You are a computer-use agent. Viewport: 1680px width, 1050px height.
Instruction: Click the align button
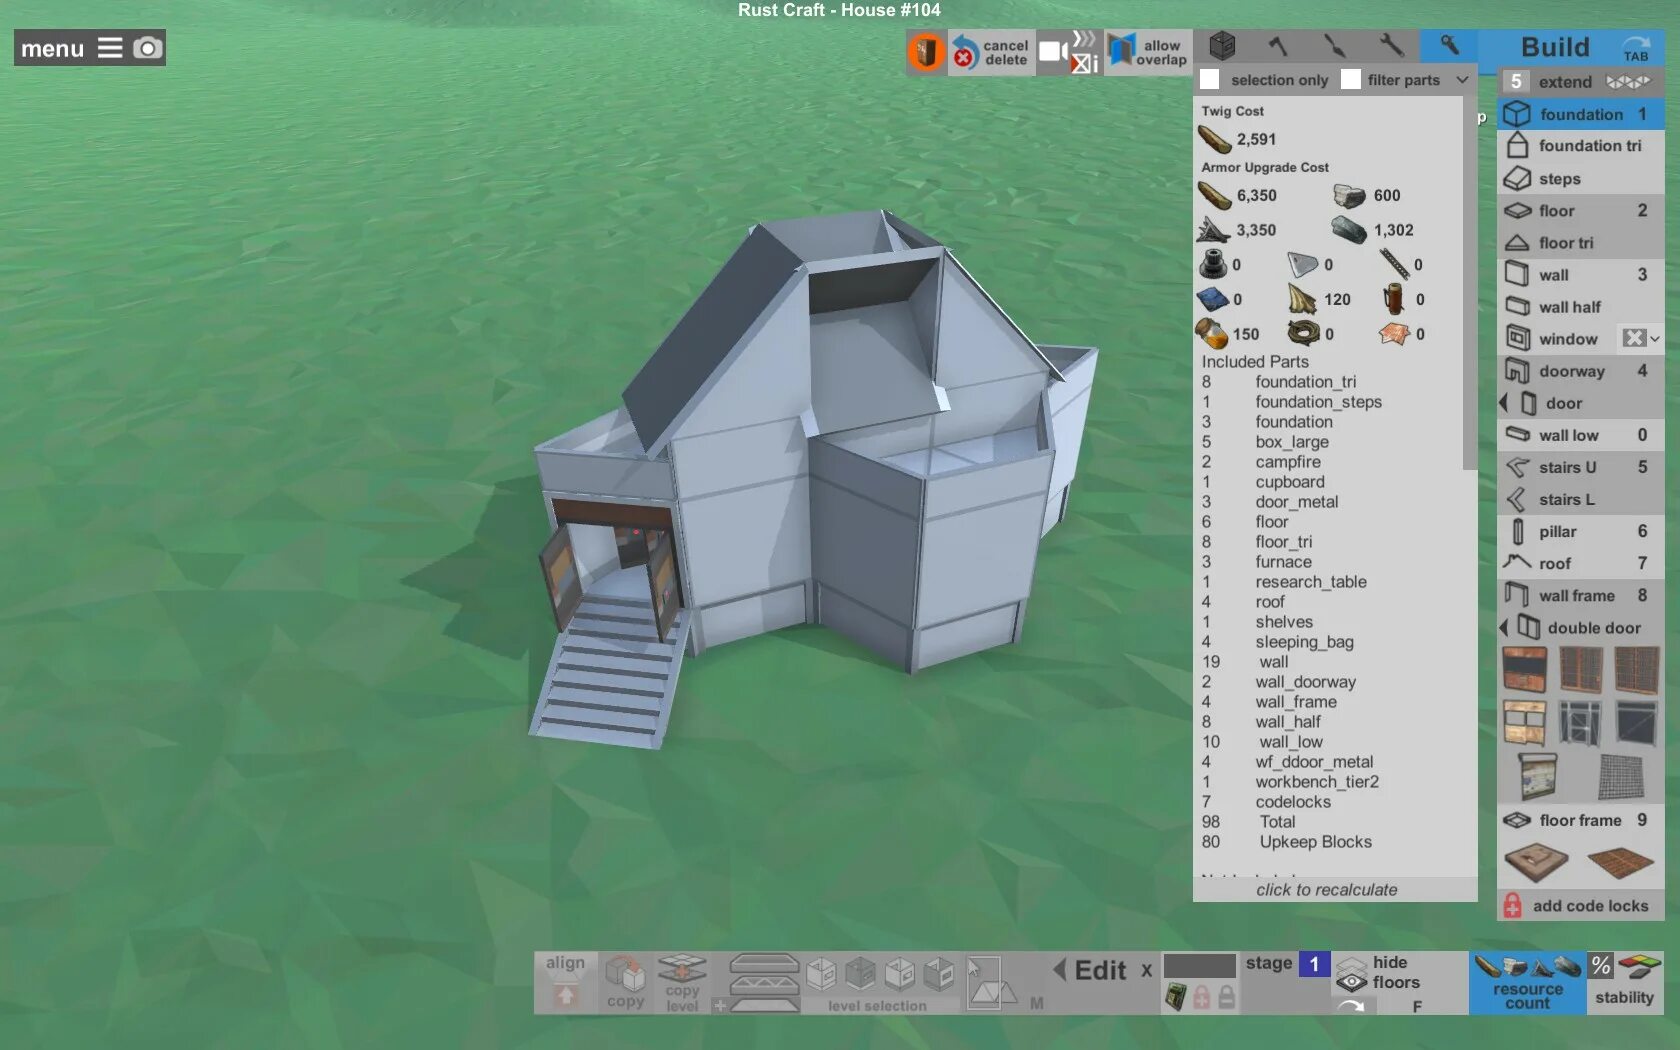[565, 982]
